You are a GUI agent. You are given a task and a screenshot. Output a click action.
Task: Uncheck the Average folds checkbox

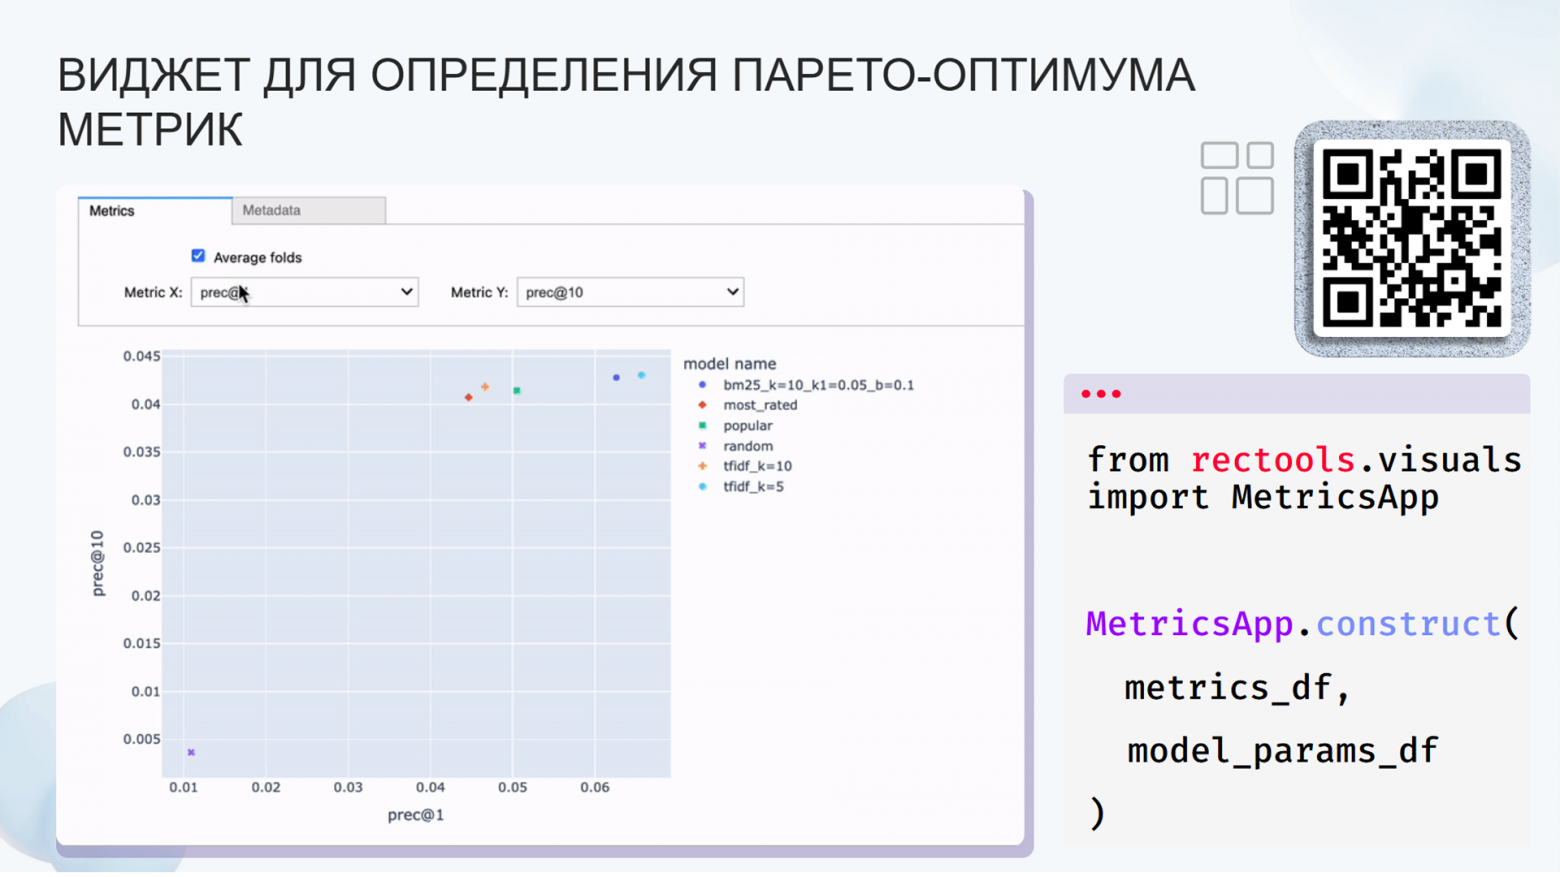pyautogui.click(x=198, y=256)
